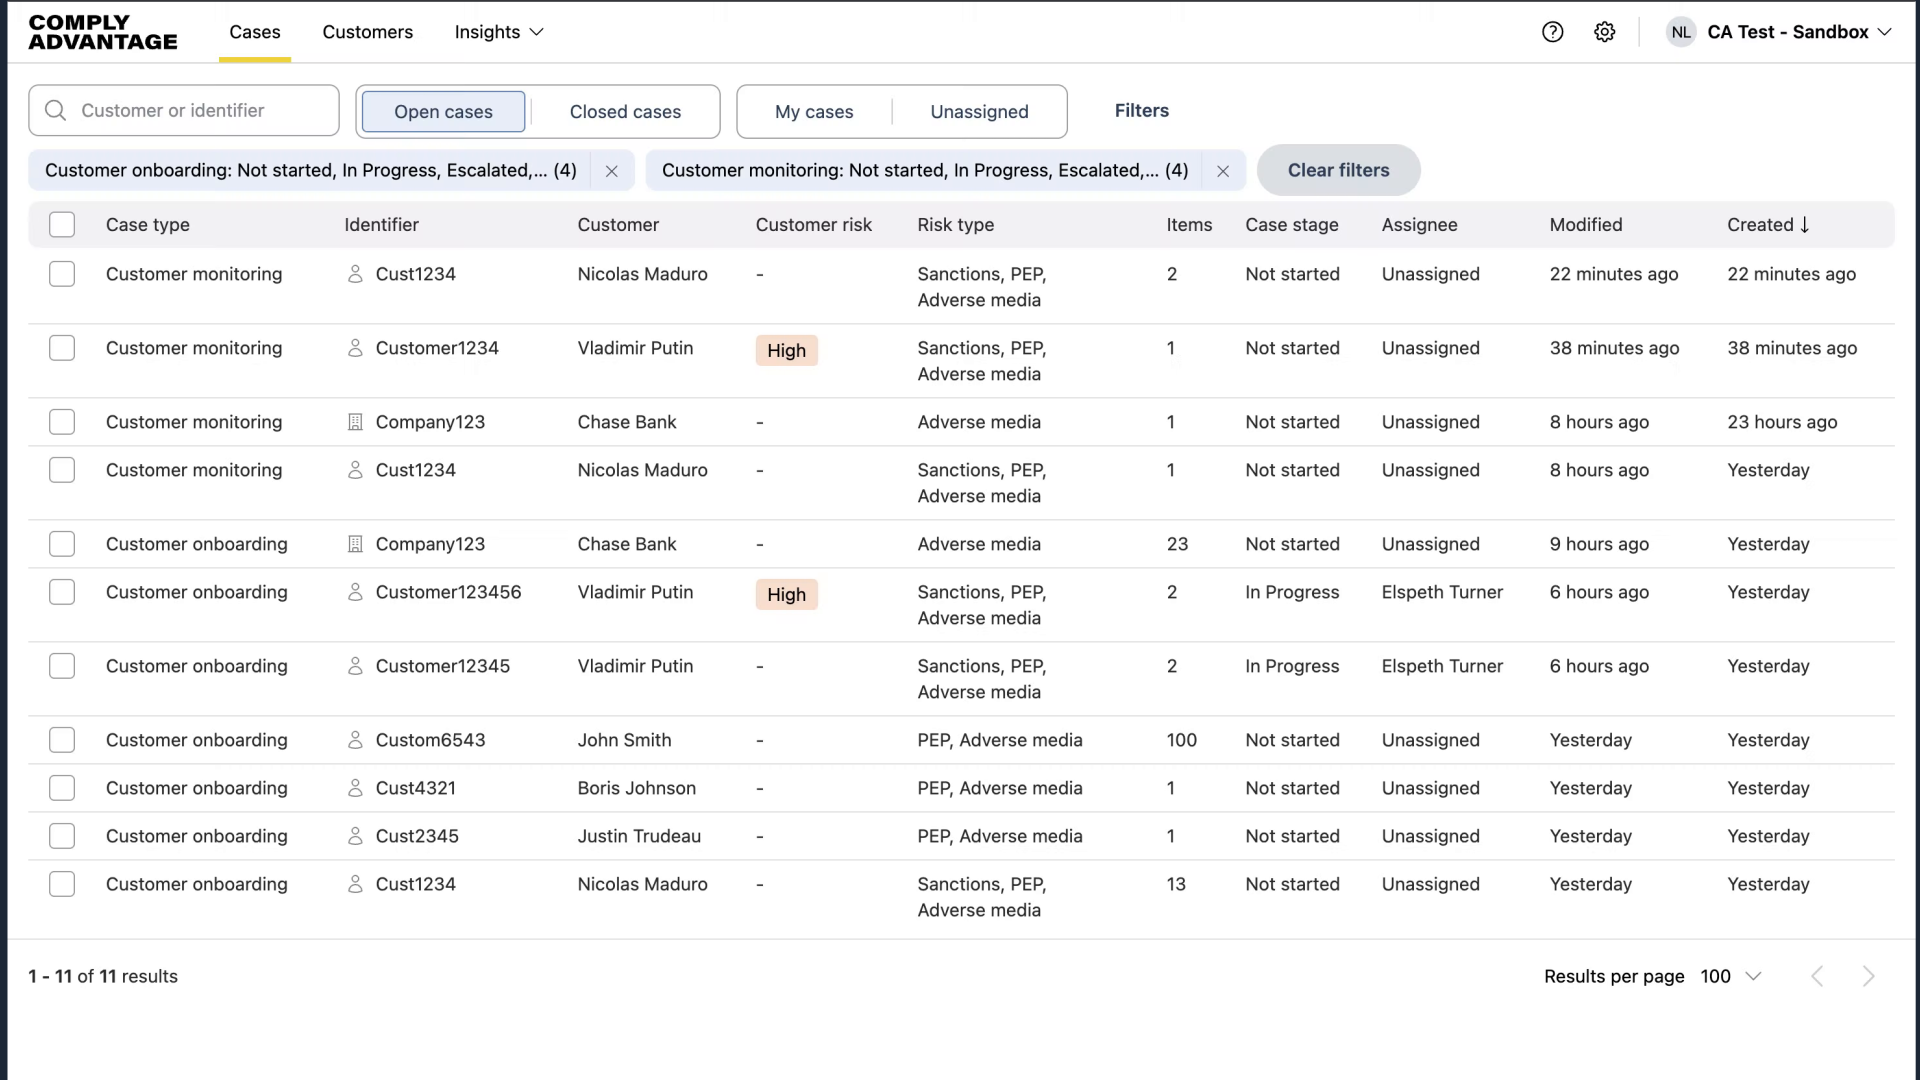
Task: Select the John Smith case checkbox
Action: coord(62,740)
